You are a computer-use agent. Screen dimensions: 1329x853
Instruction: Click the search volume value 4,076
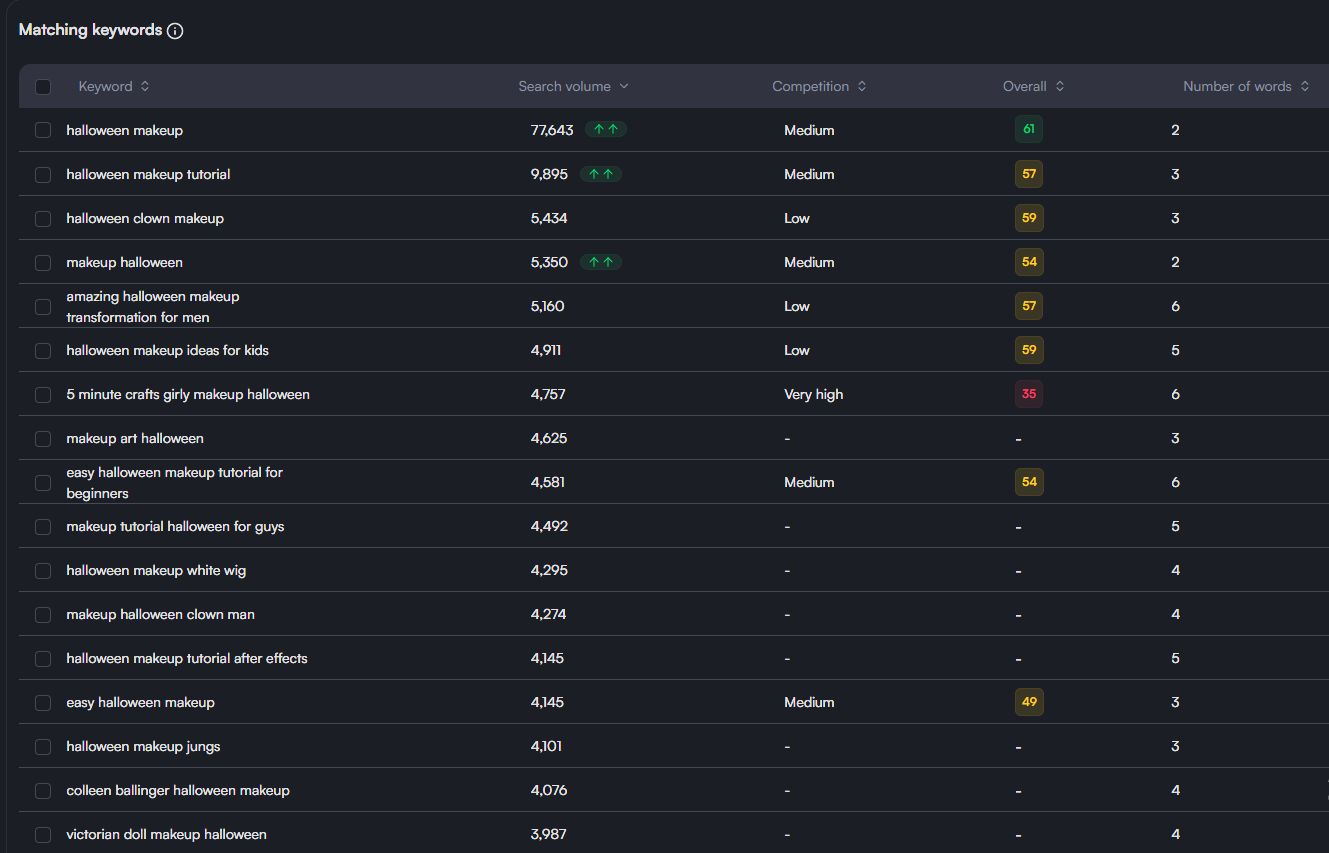point(549,791)
